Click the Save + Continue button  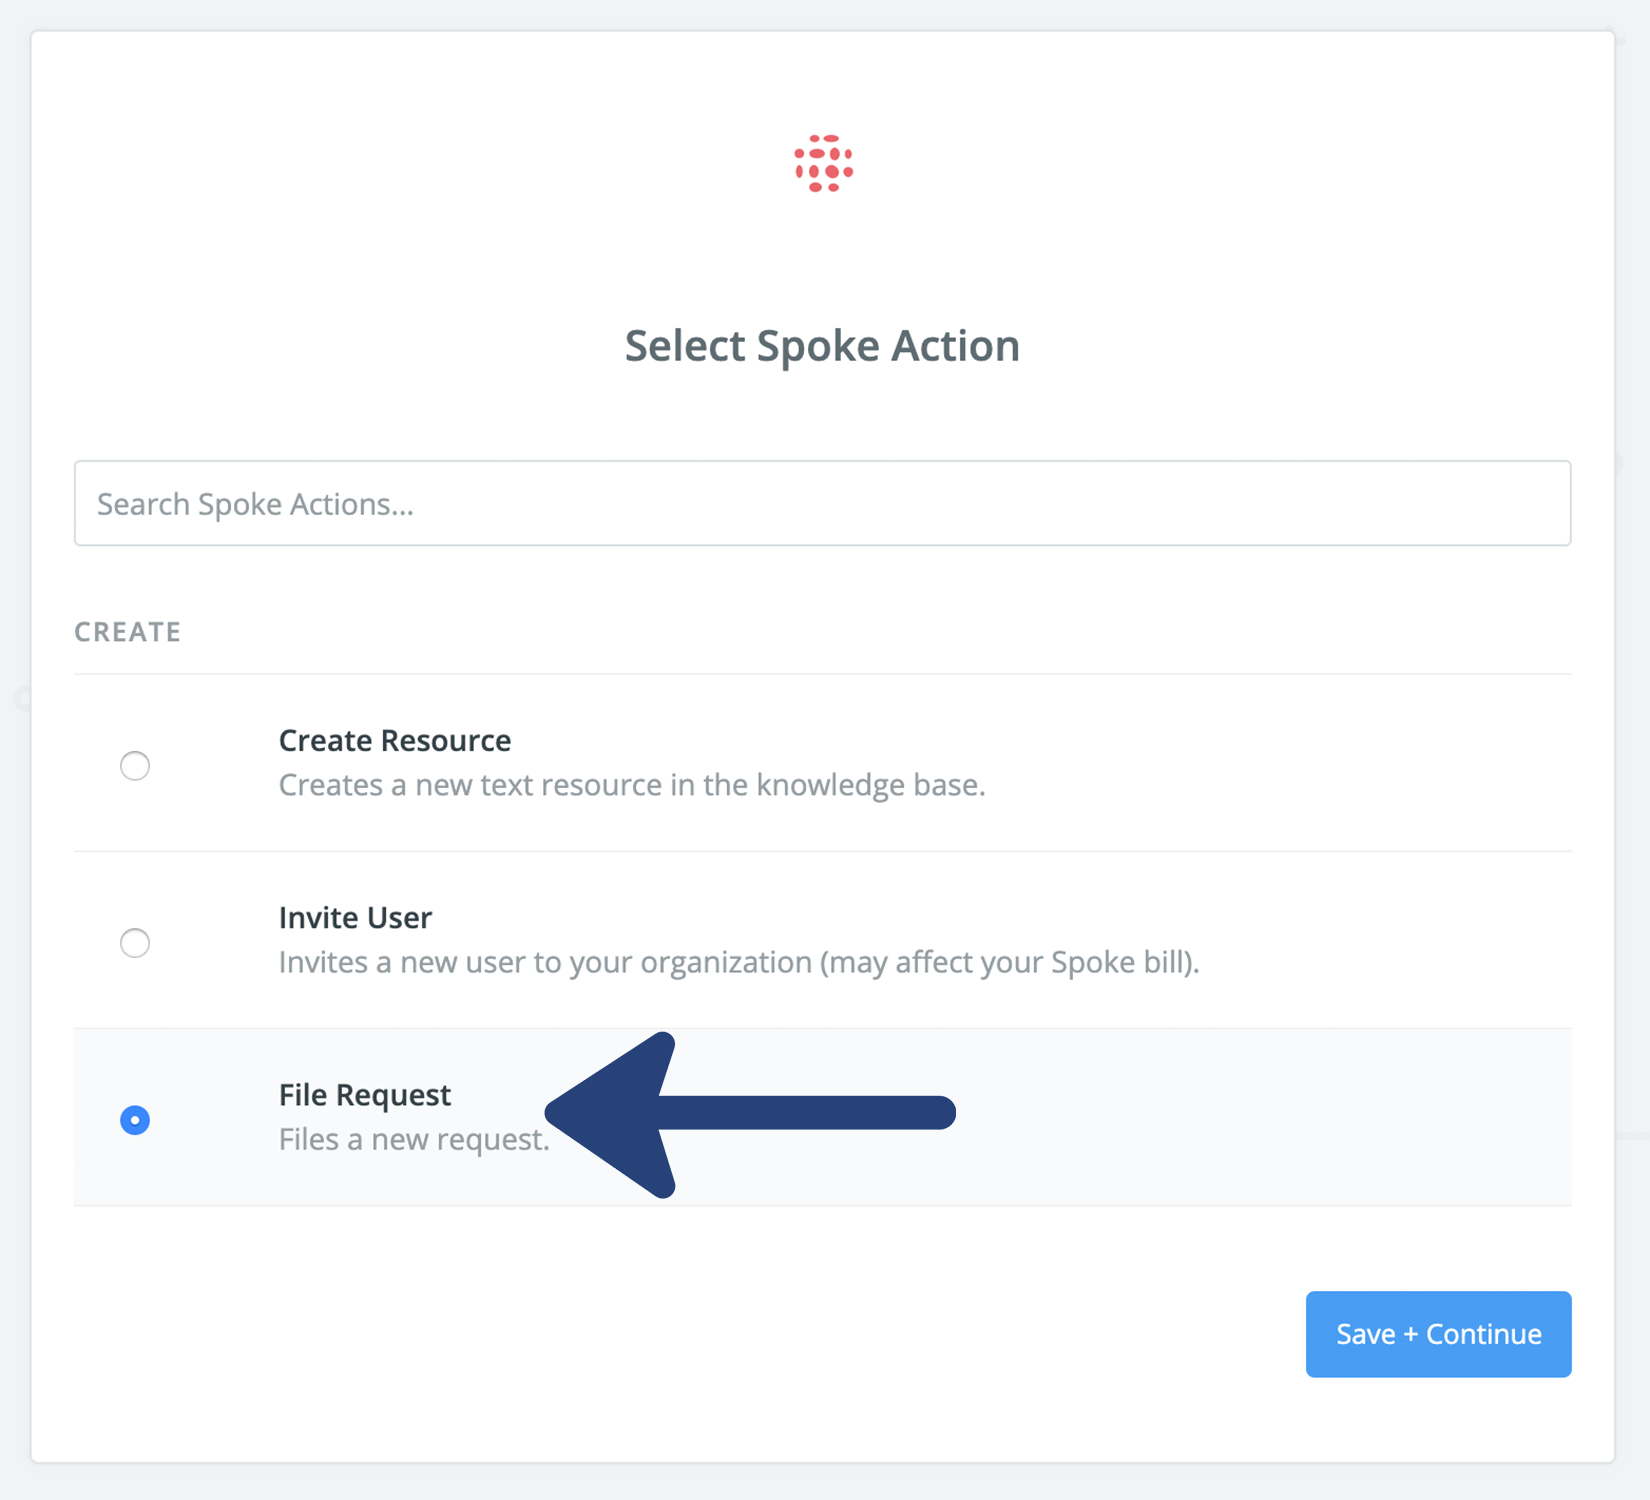[1438, 1334]
